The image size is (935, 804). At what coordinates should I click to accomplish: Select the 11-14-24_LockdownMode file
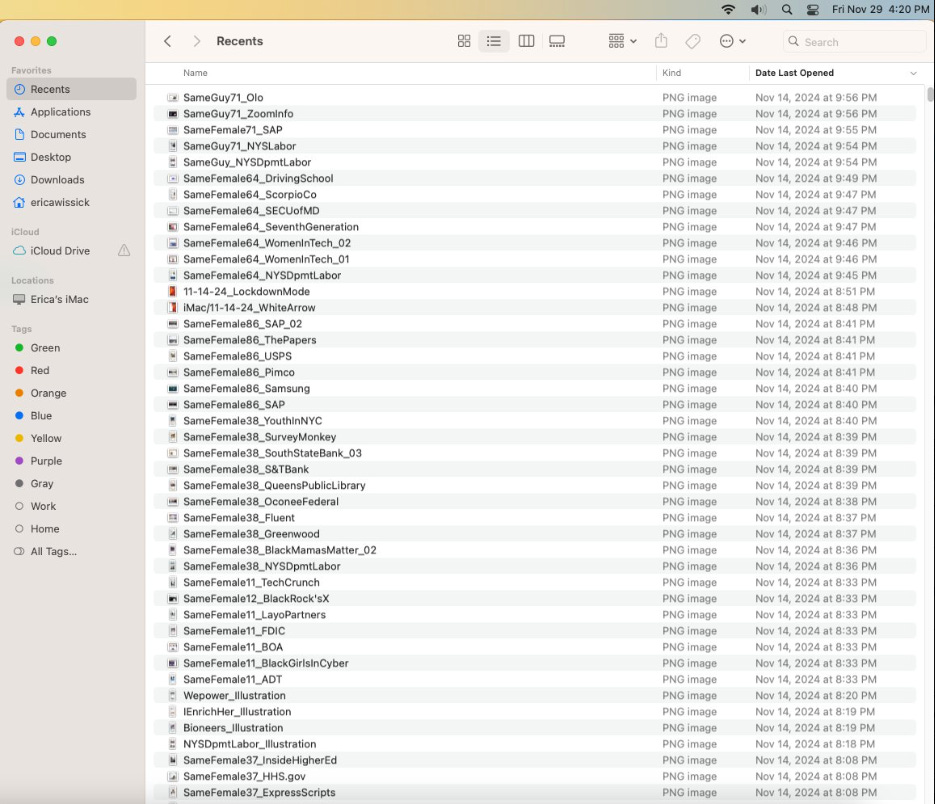(535, 292)
